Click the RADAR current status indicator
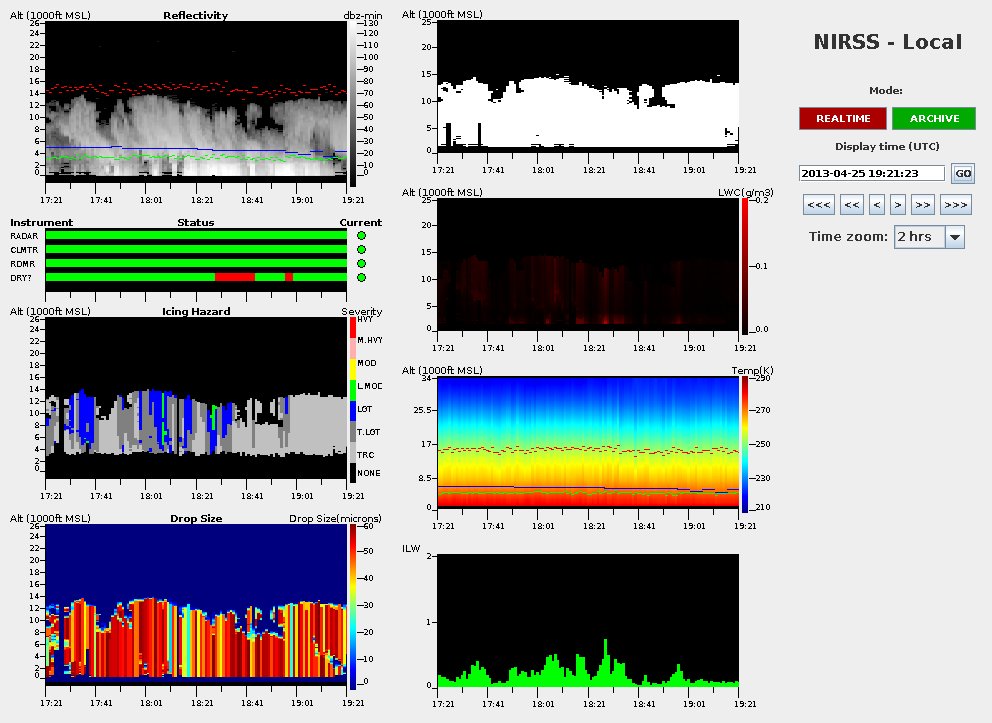This screenshot has height=723, width=992. tap(361, 236)
